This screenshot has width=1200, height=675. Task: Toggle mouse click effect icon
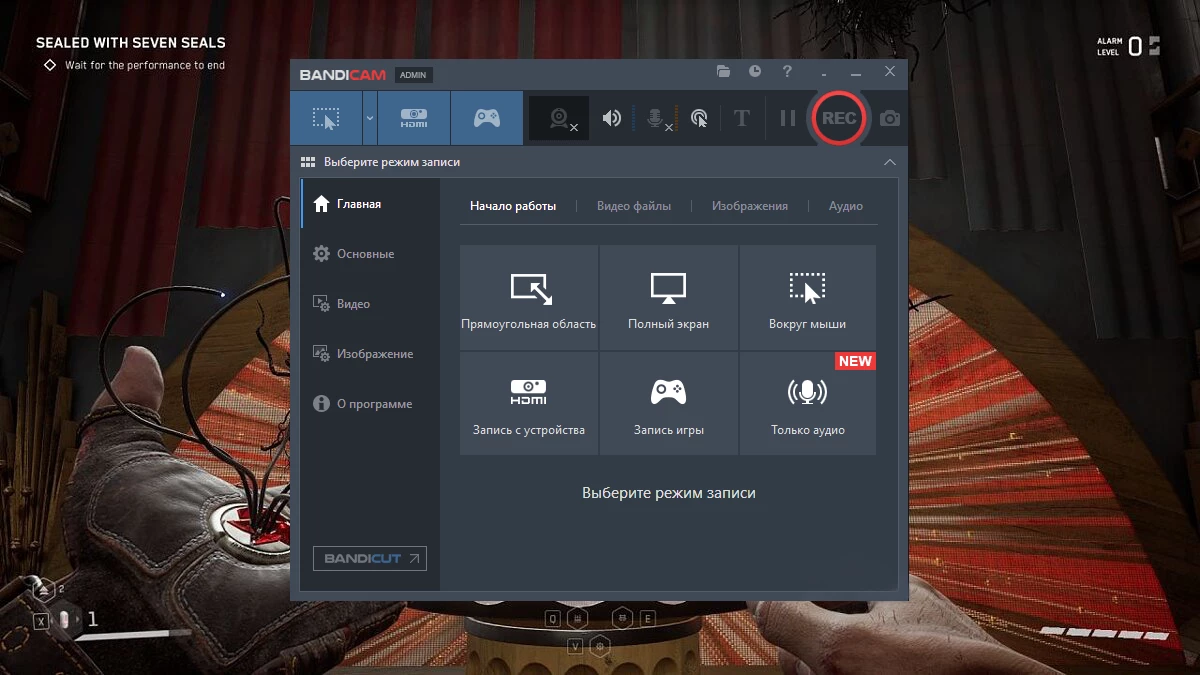click(700, 119)
